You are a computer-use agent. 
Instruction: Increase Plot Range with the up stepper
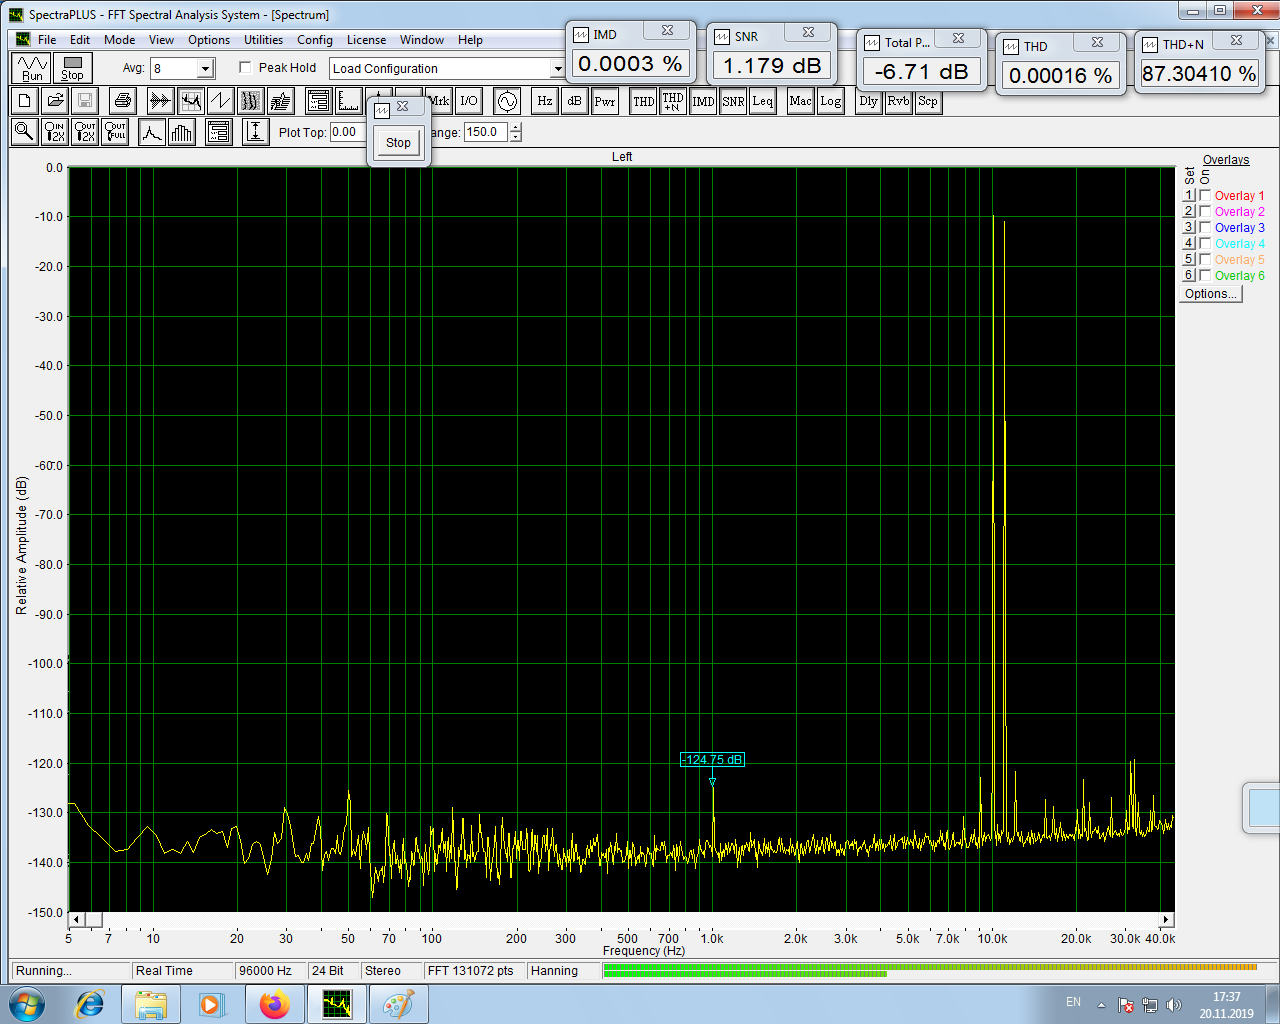pos(515,127)
